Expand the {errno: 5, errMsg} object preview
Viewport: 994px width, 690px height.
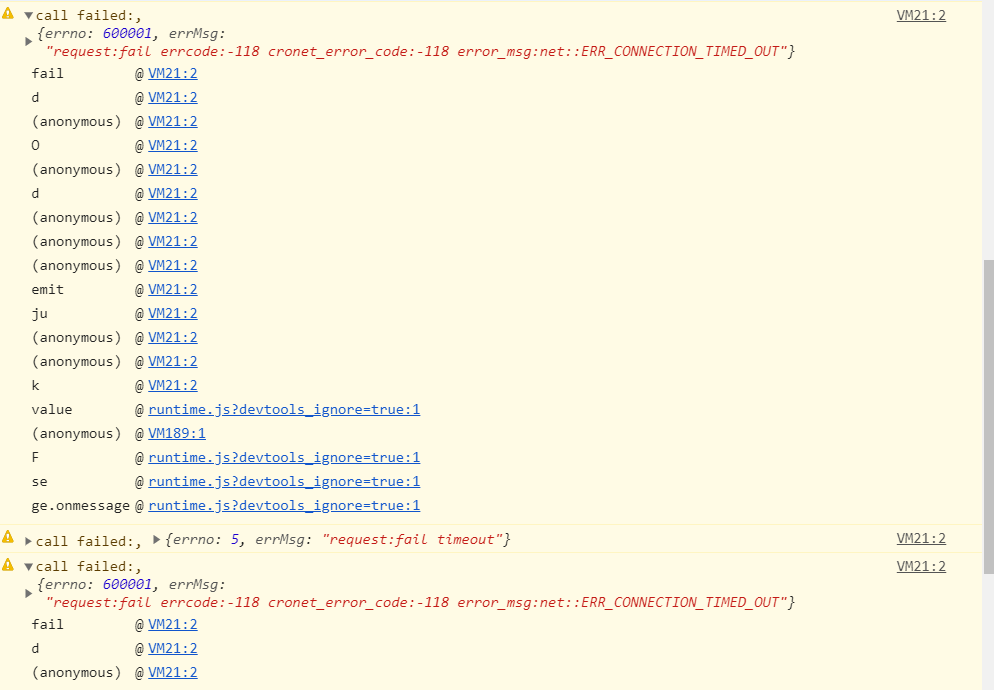pyautogui.click(x=157, y=540)
